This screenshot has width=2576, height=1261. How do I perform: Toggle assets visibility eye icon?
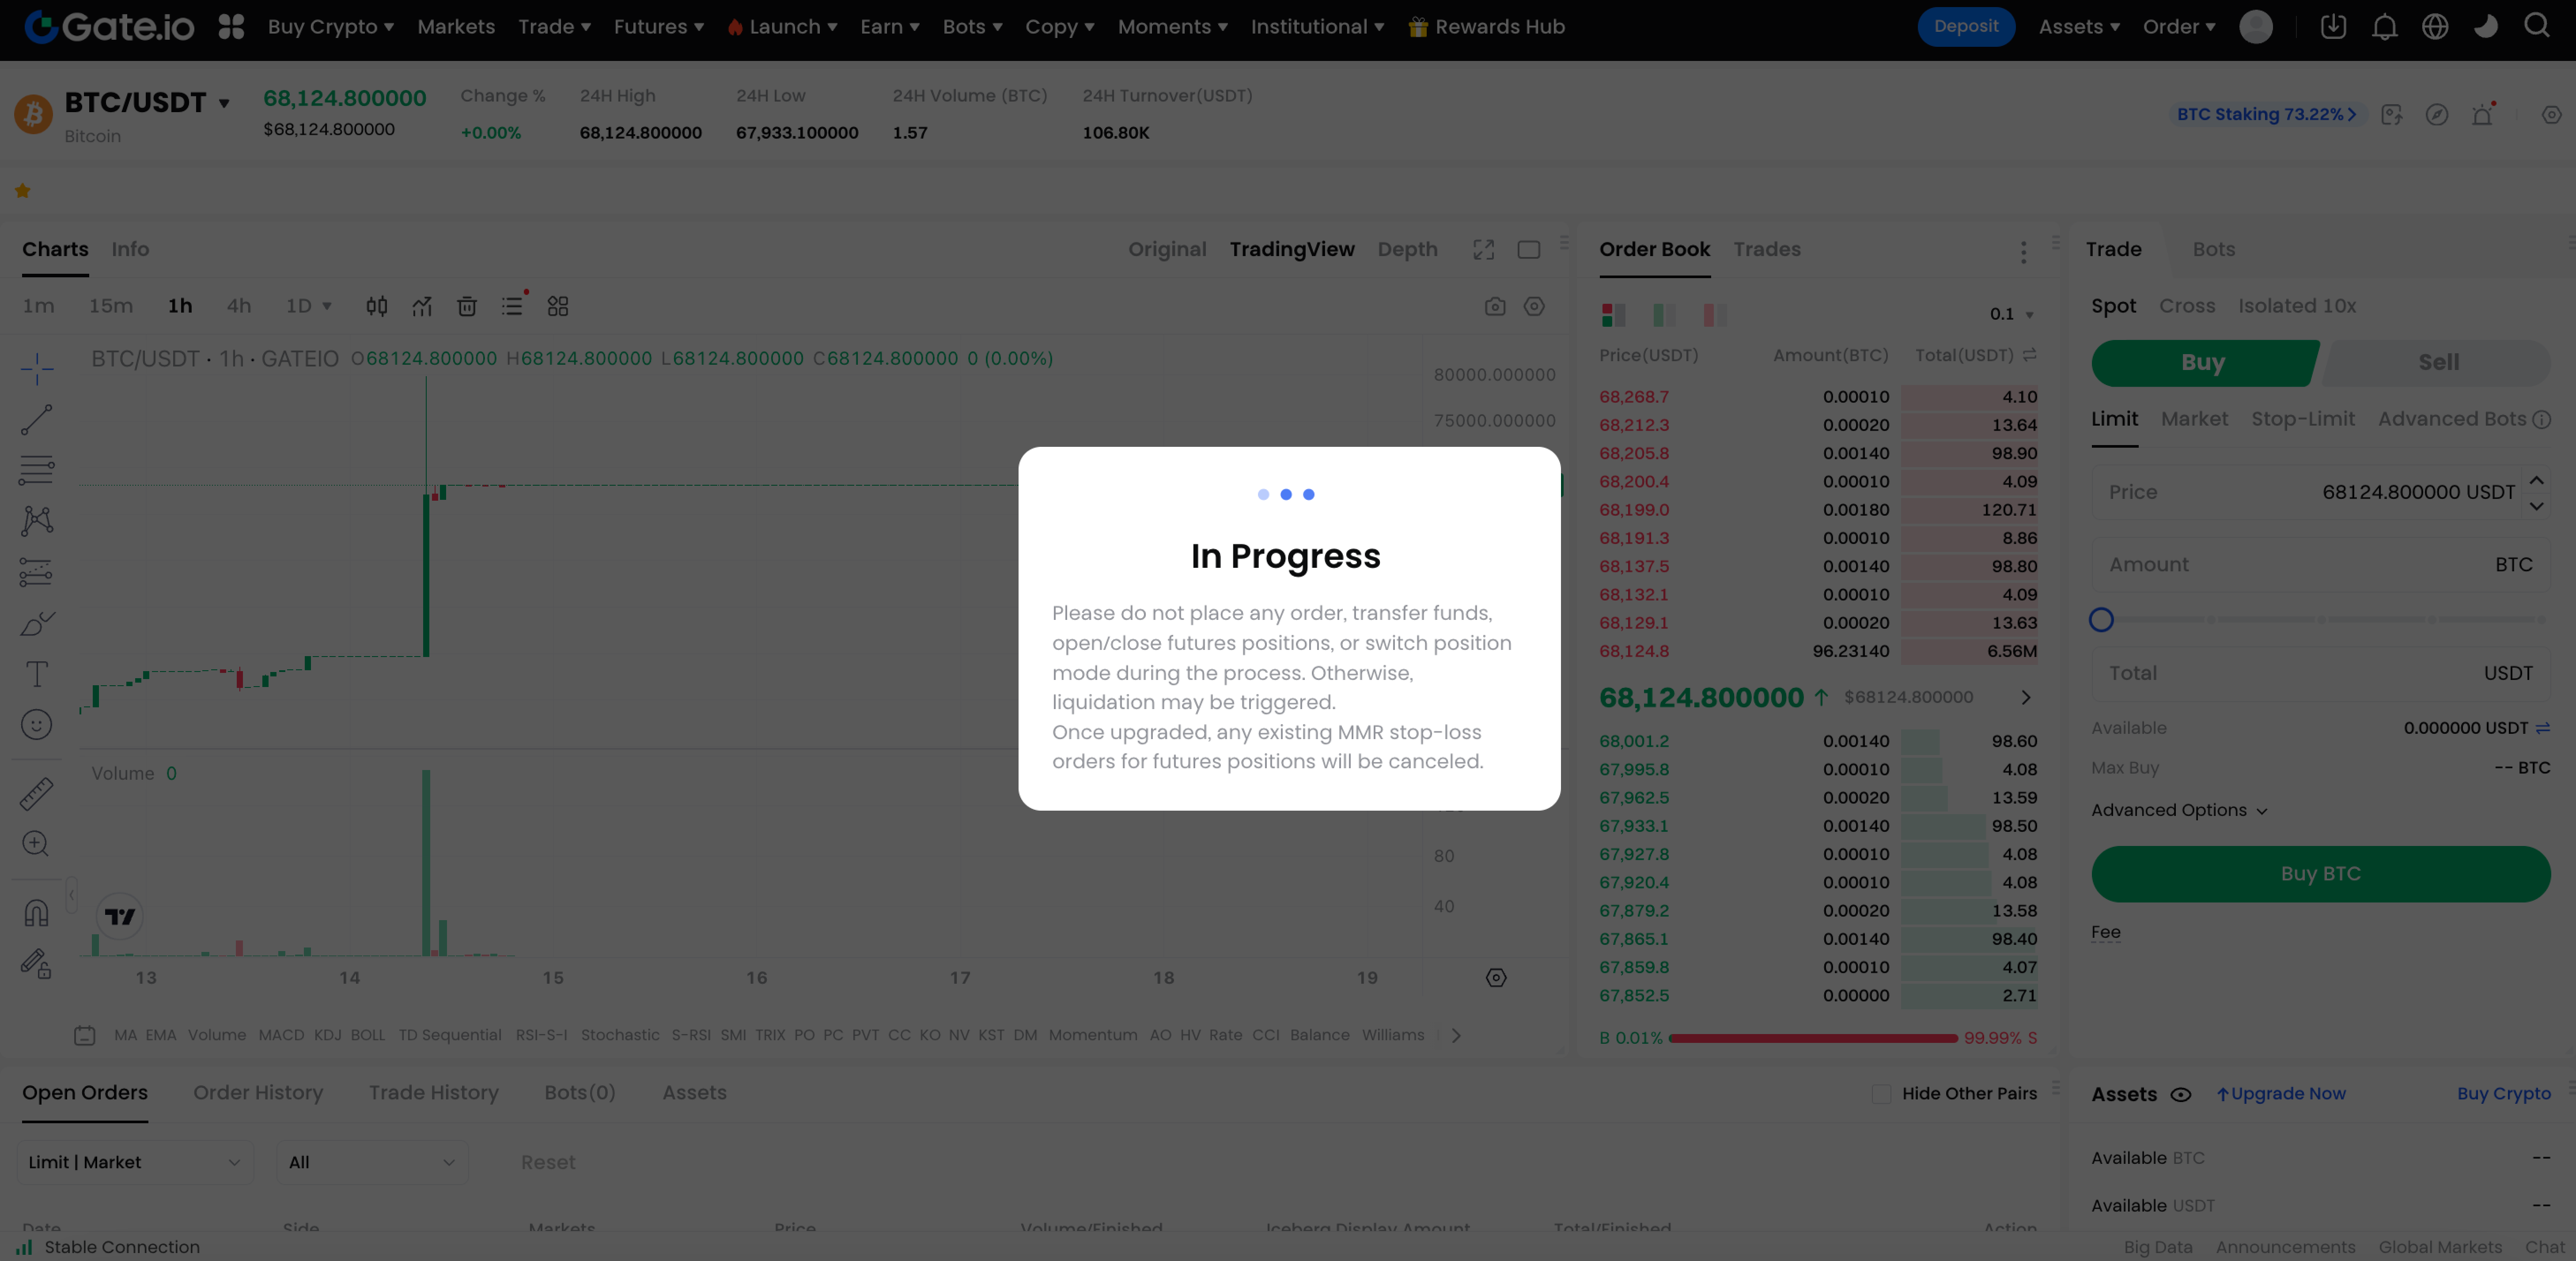coord(2181,1095)
